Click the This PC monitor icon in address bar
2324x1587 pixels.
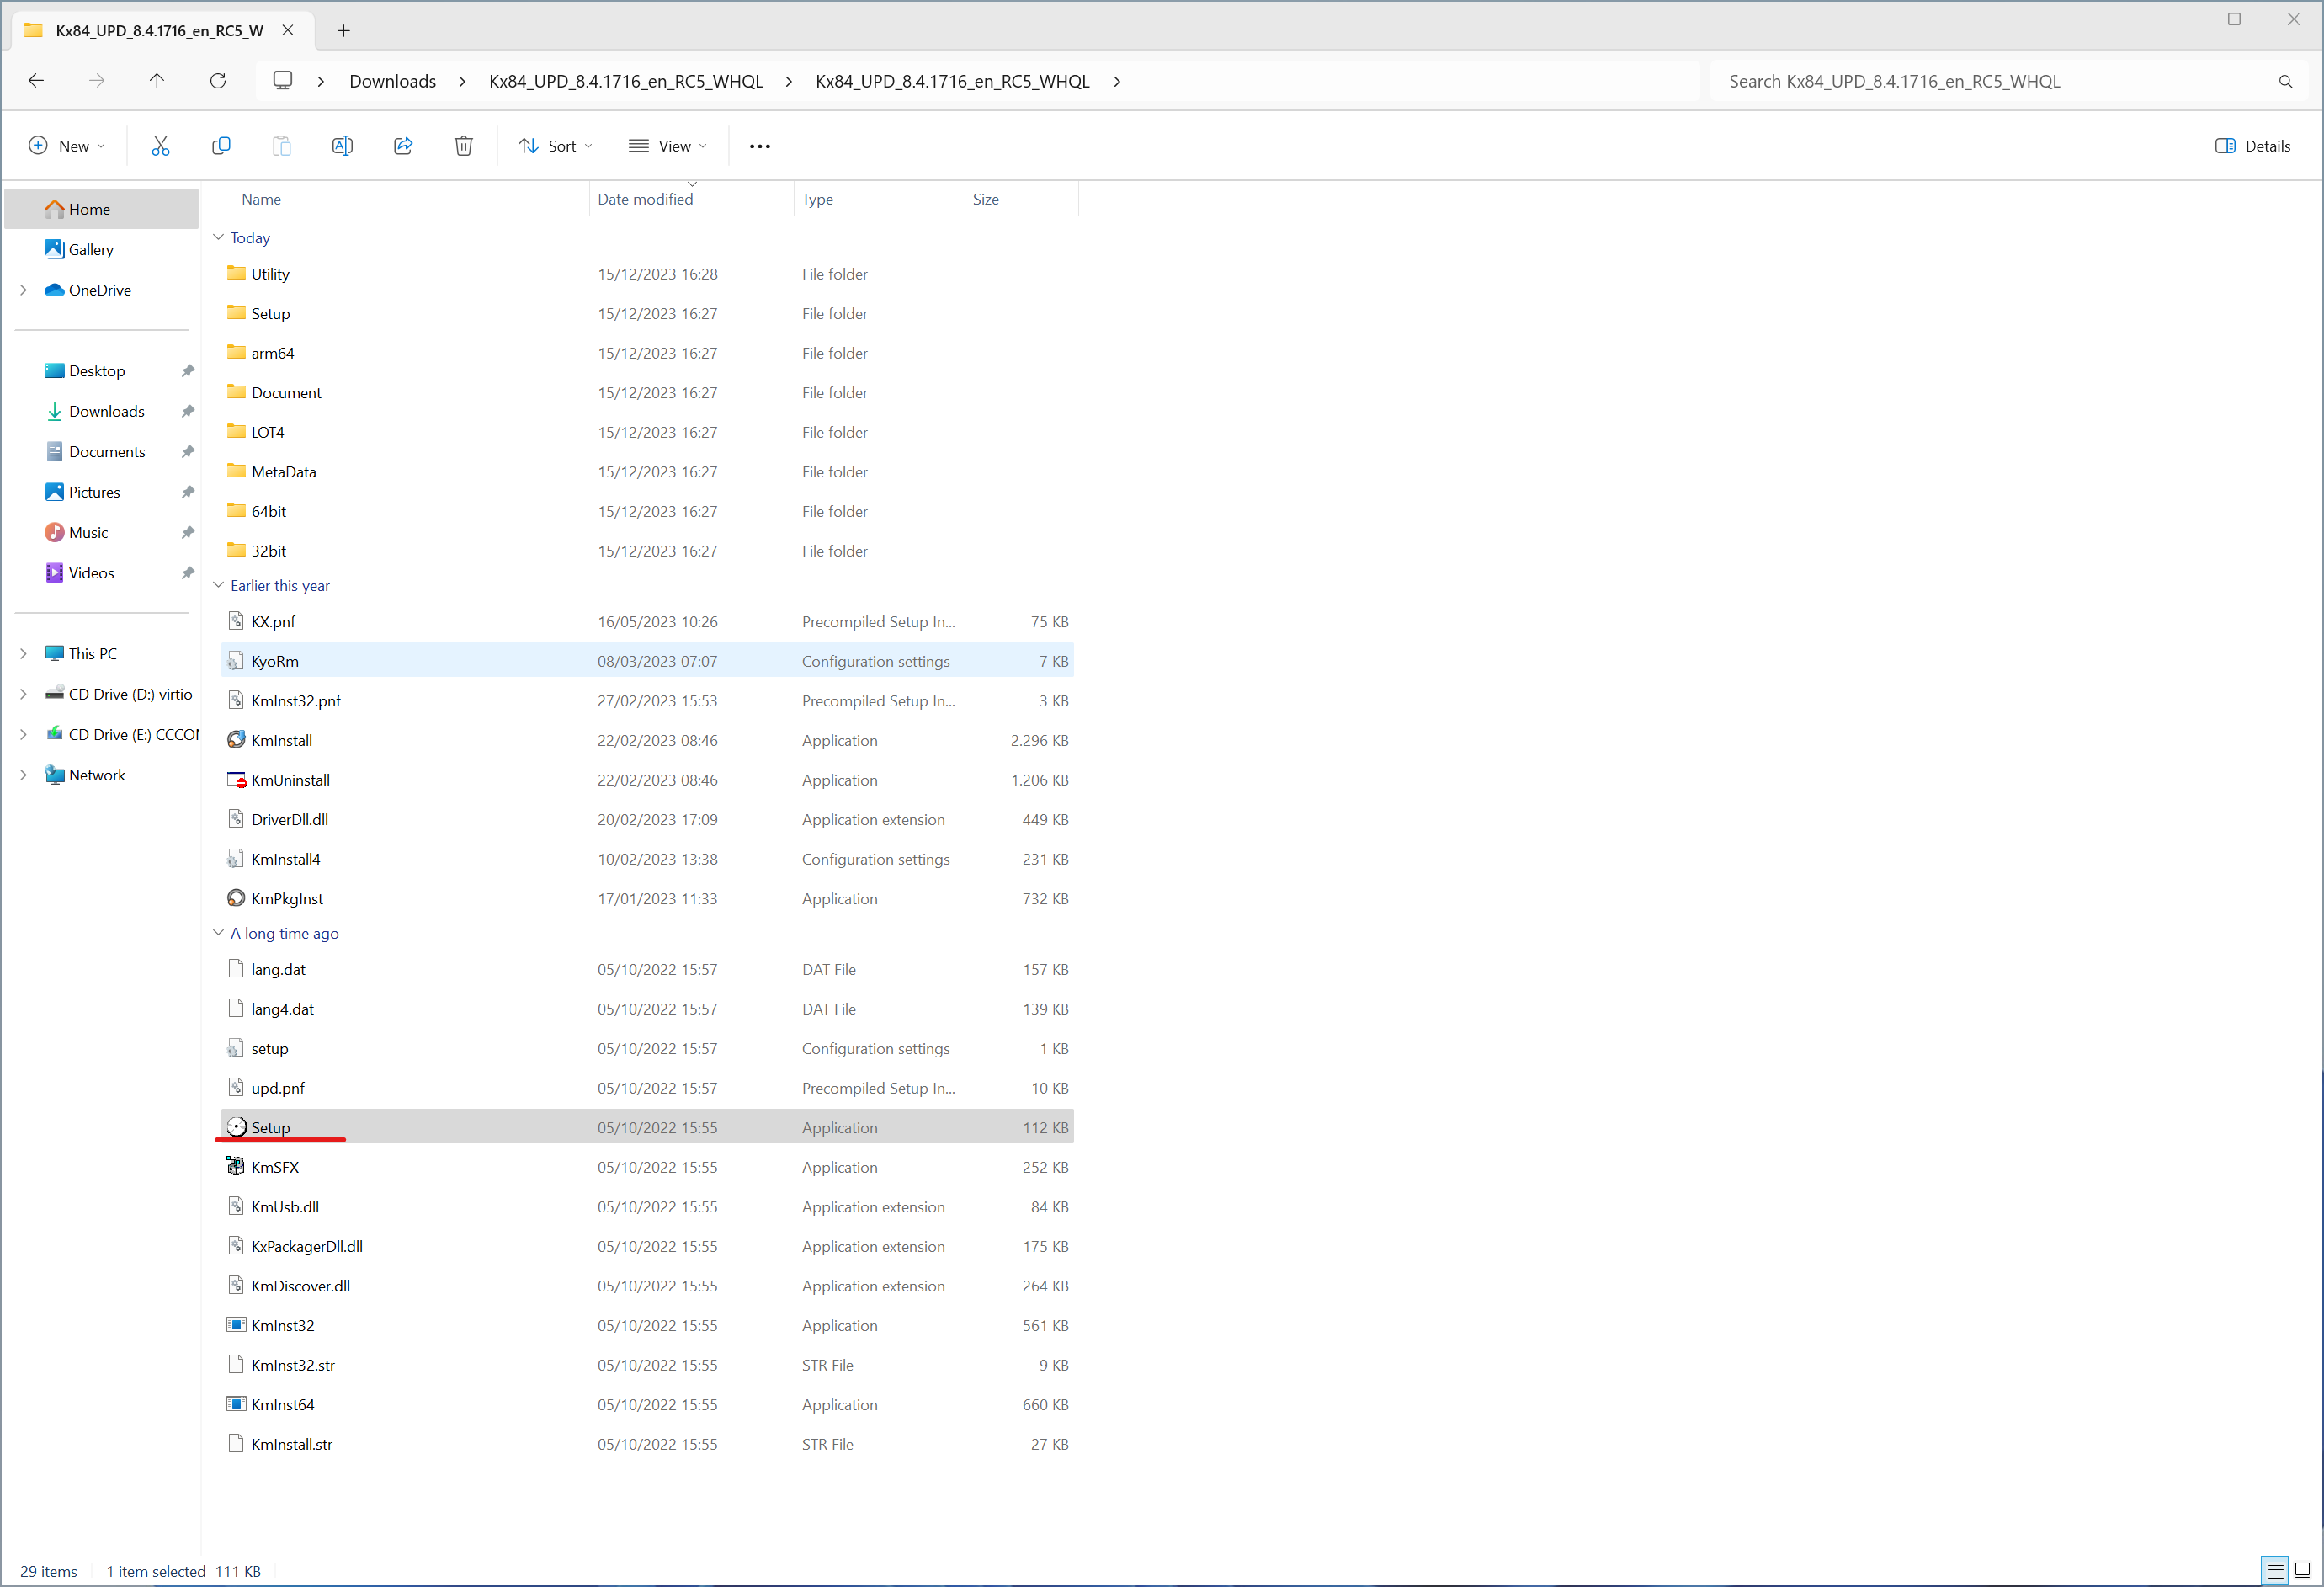pos(283,80)
